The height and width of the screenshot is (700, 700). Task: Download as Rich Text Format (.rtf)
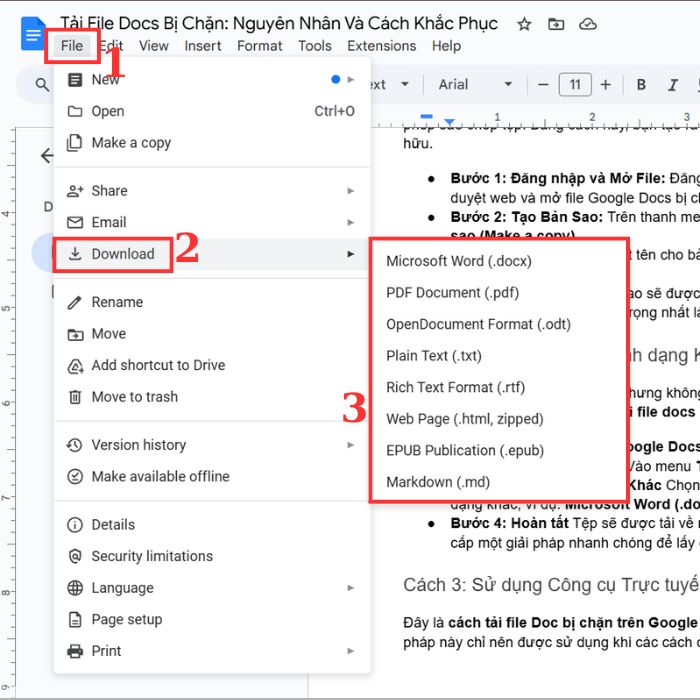[x=499, y=387]
